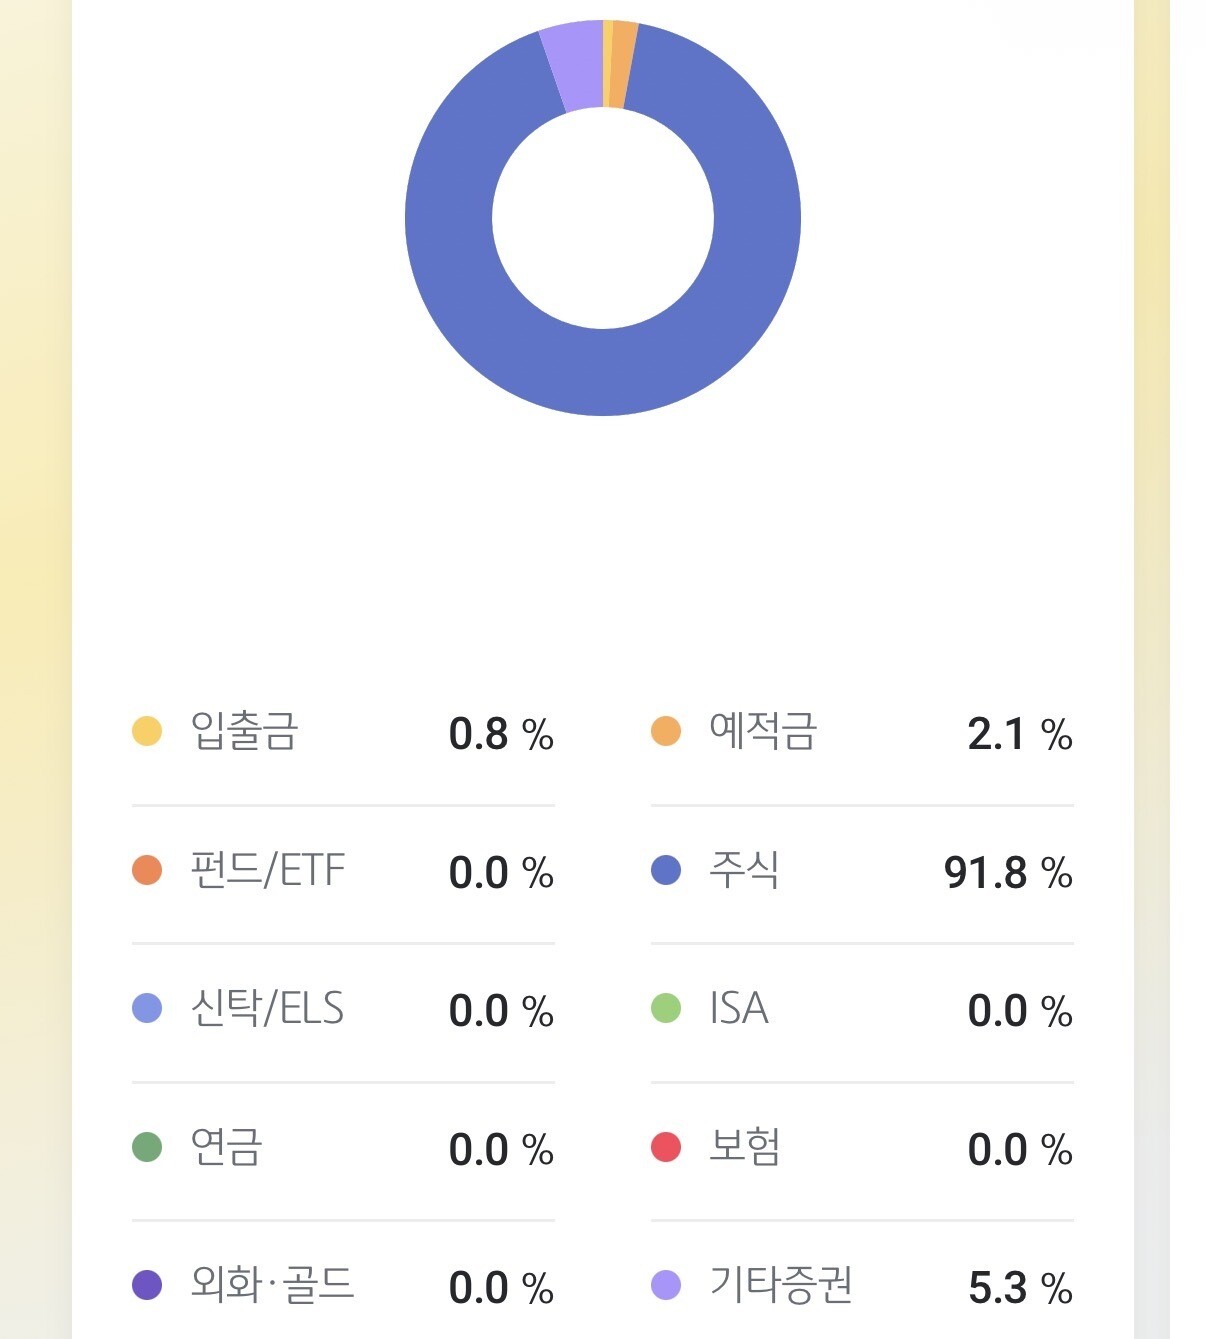The height and width of the screenshot is (1339, 1206).
Task: Click the red 보험 legend dot
Action: pos(666,1147)
